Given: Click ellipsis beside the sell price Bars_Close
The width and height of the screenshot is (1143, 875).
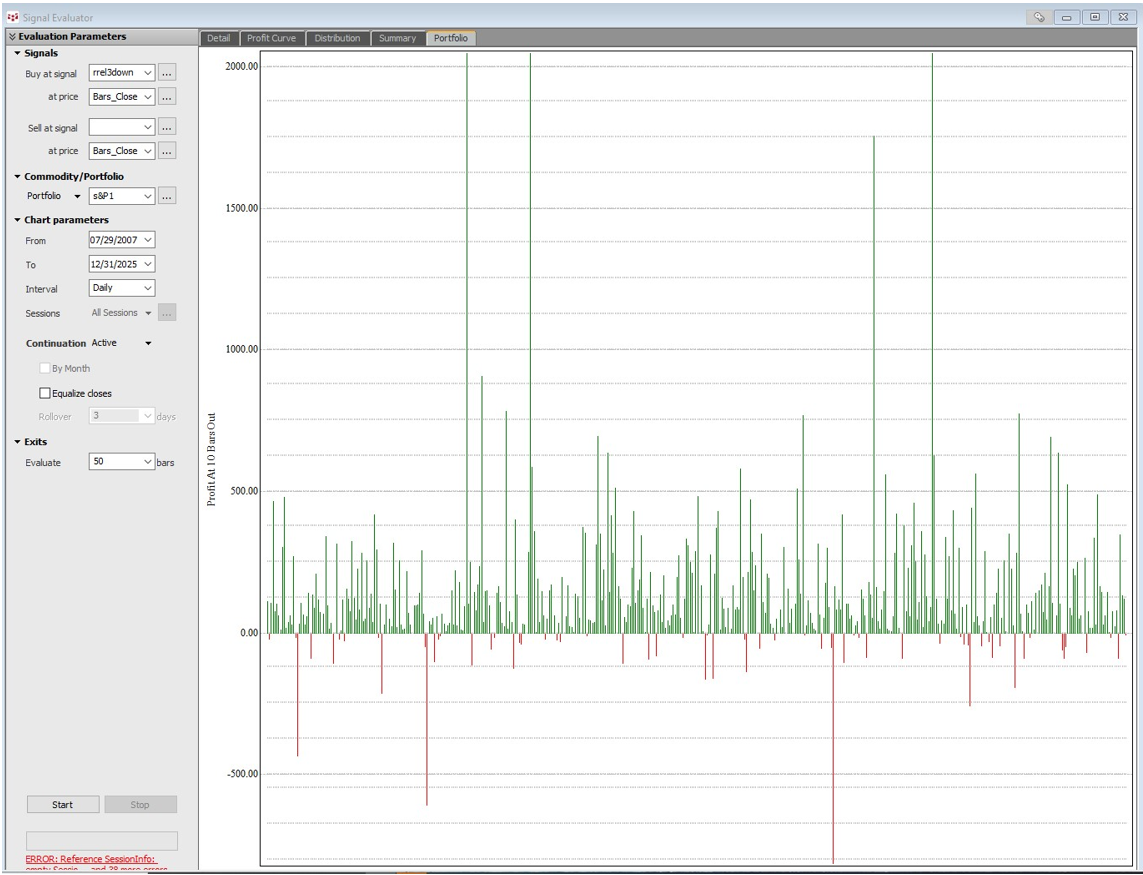Looking at the screenshot, I should (167, 151).
